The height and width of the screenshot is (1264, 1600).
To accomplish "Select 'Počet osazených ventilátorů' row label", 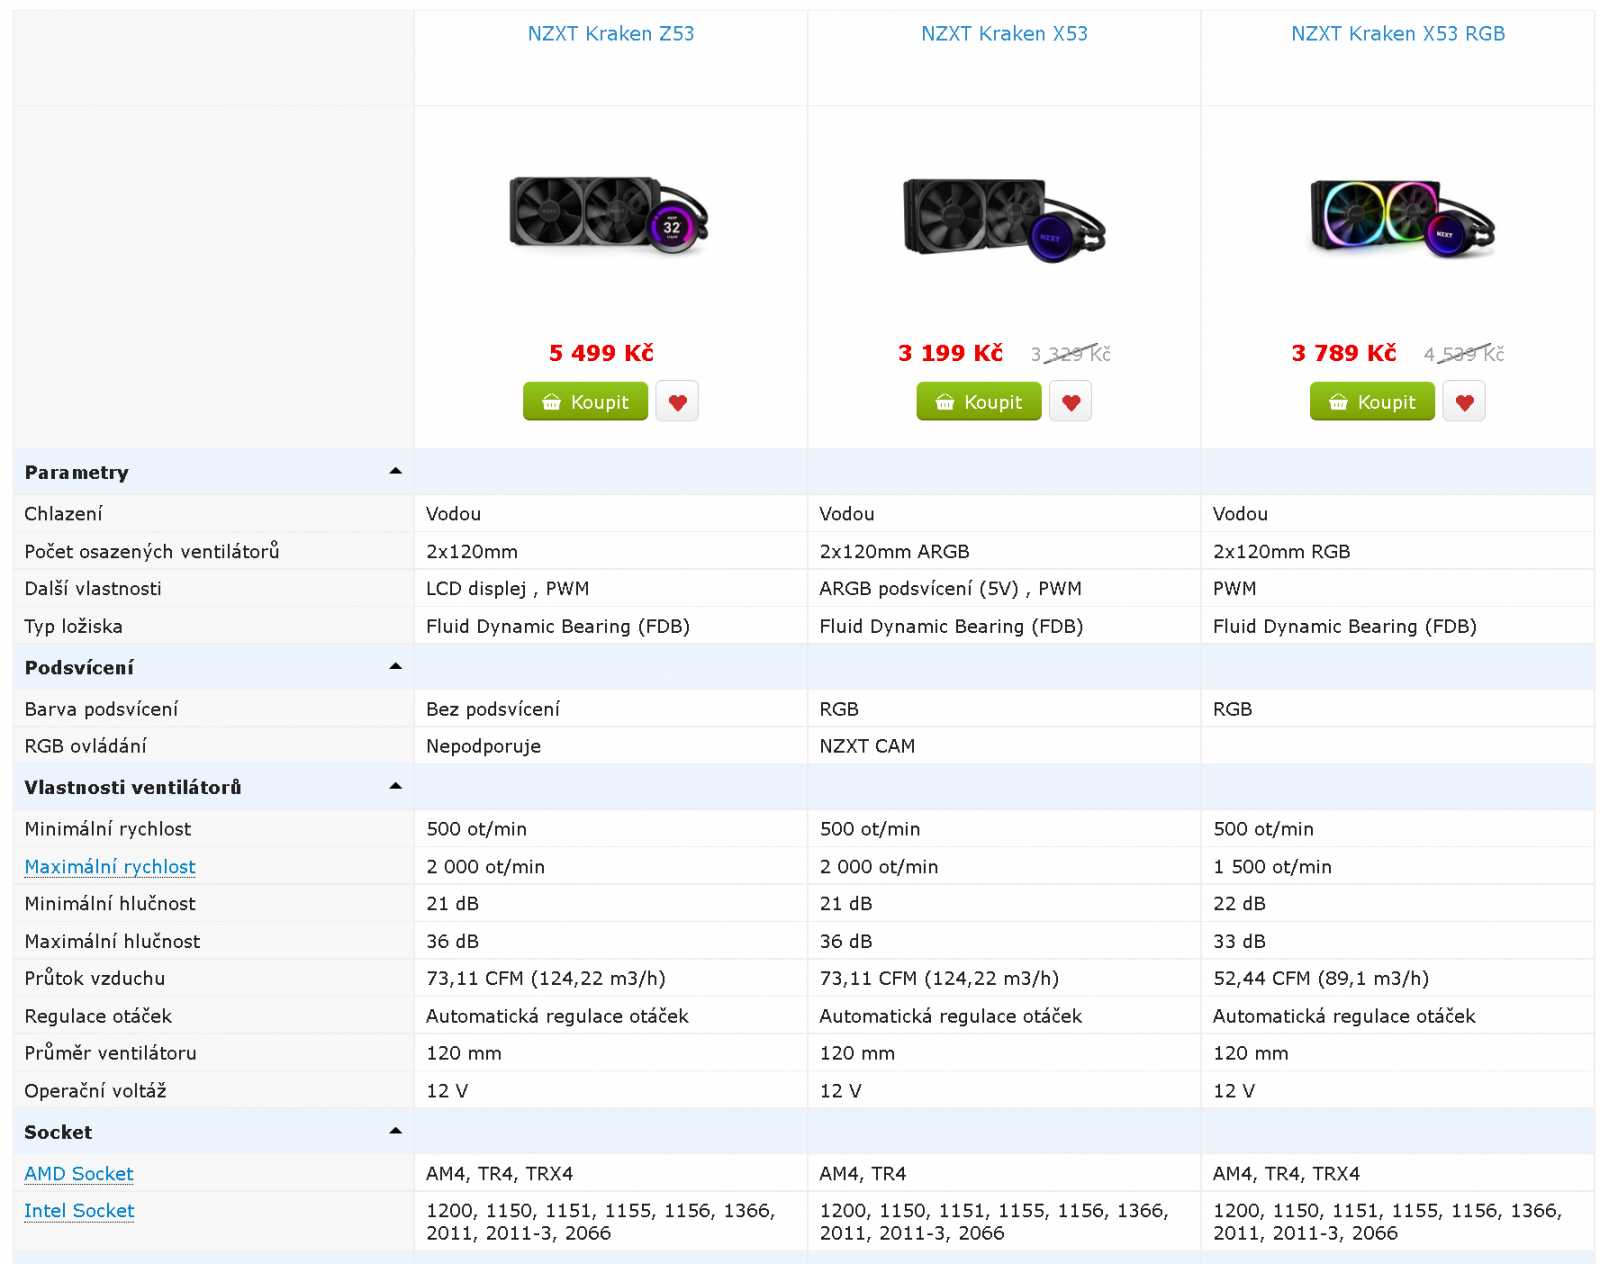I will 152,552.
